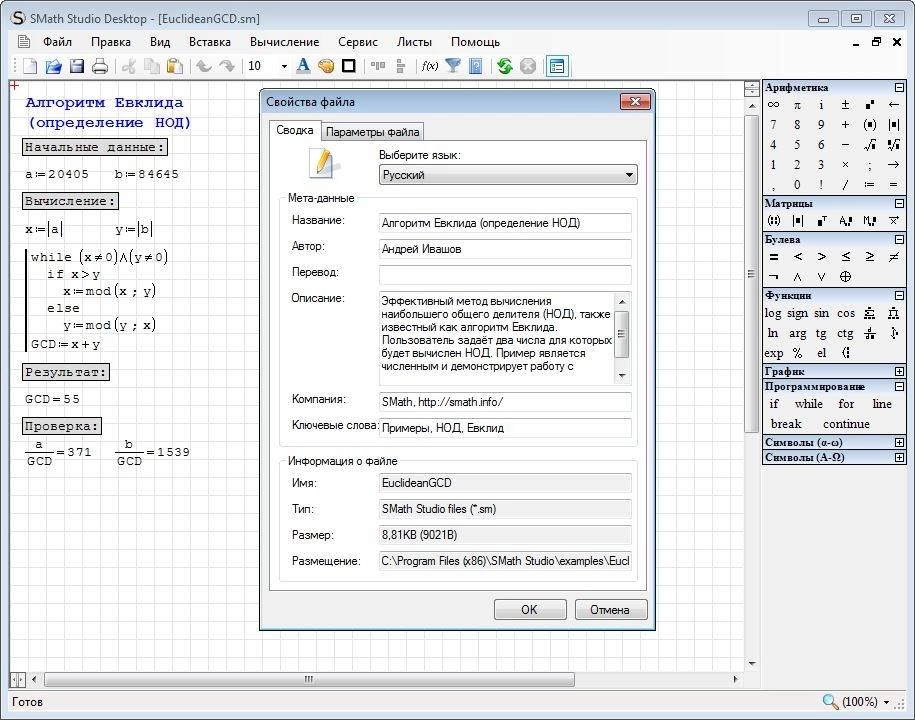This screenshot has width=915, height=720.
Task: Insert the matrix transpose operator
Action: coord(822,221)
